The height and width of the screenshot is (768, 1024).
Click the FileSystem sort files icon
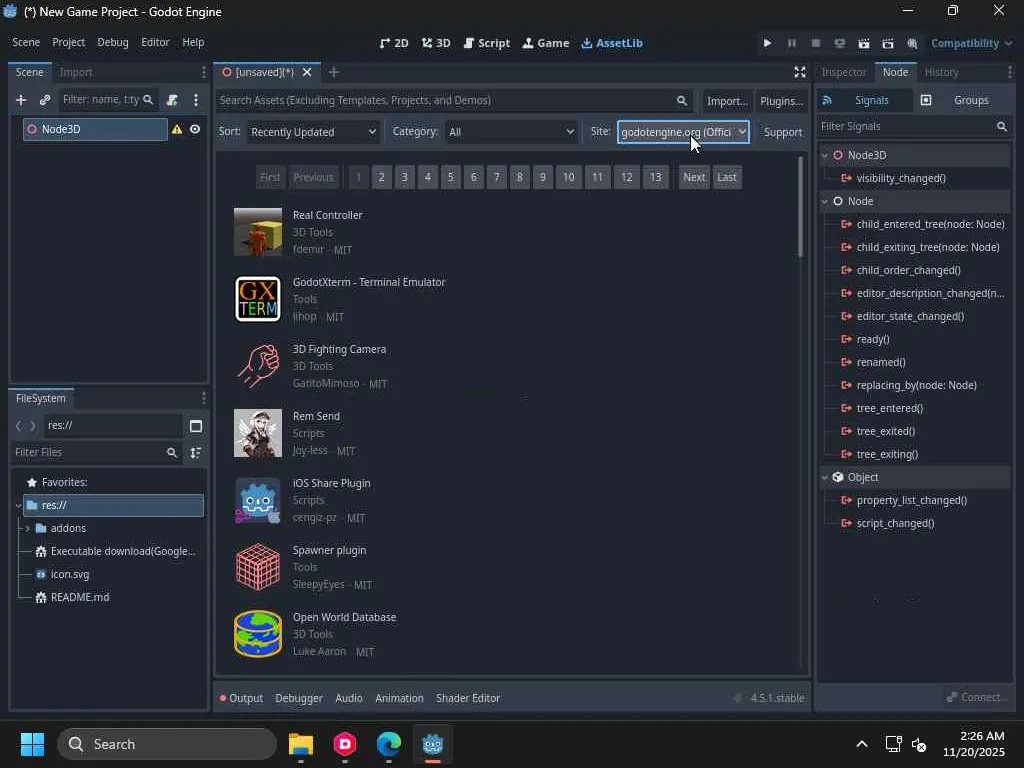coord(195,453)
